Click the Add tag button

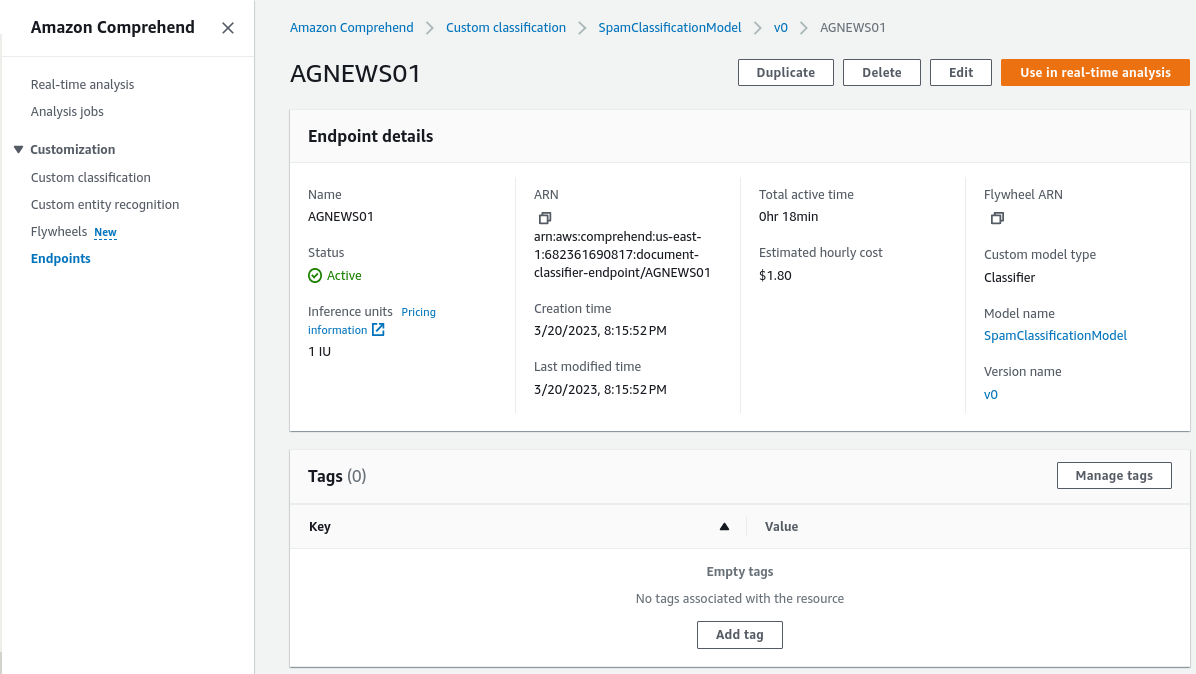(740, 635)
